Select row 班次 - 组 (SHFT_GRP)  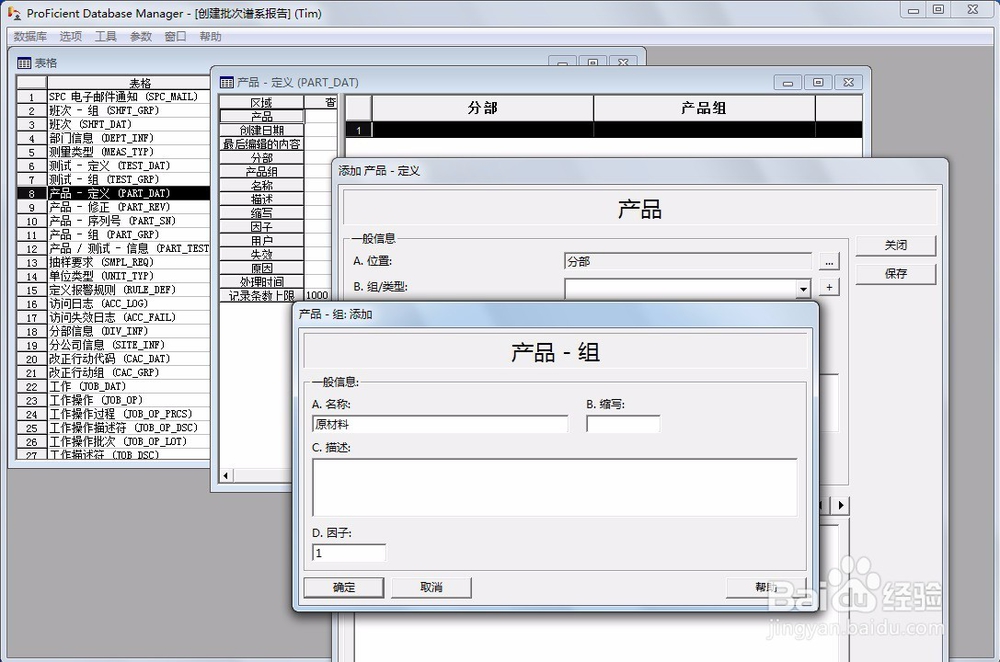[128, 110]
